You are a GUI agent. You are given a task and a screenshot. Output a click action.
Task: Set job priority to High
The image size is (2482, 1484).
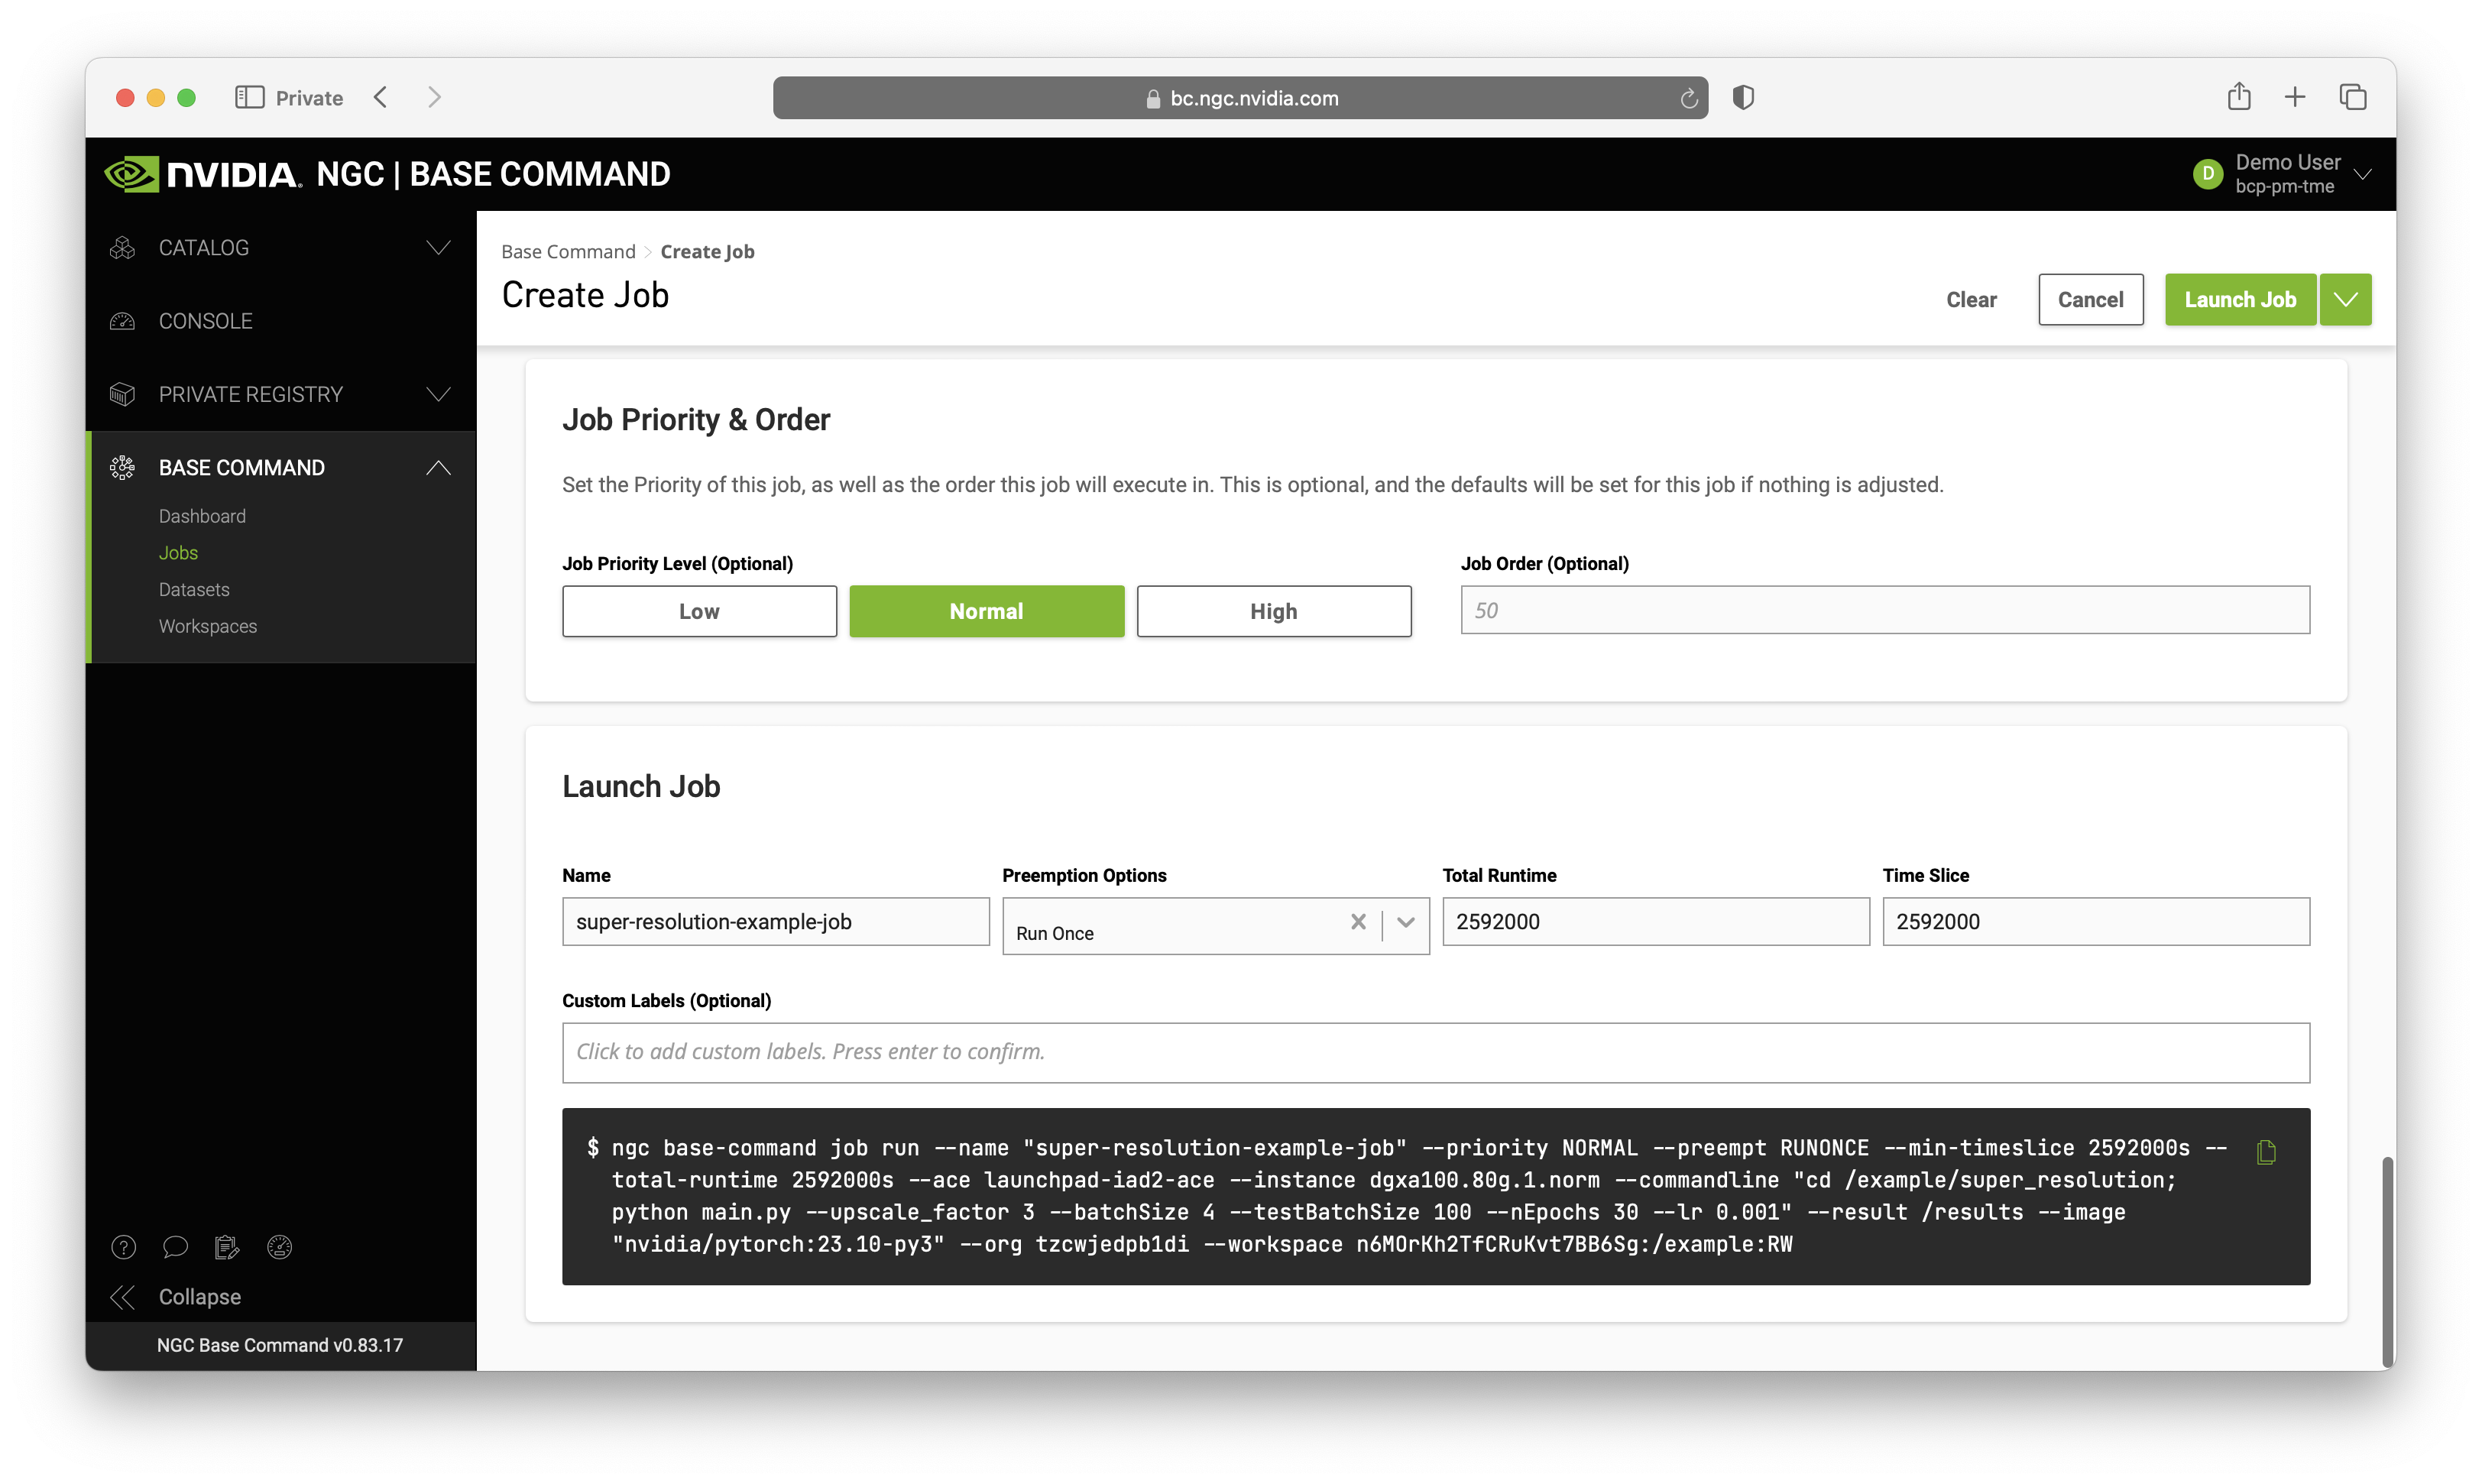pos(1273,611)
